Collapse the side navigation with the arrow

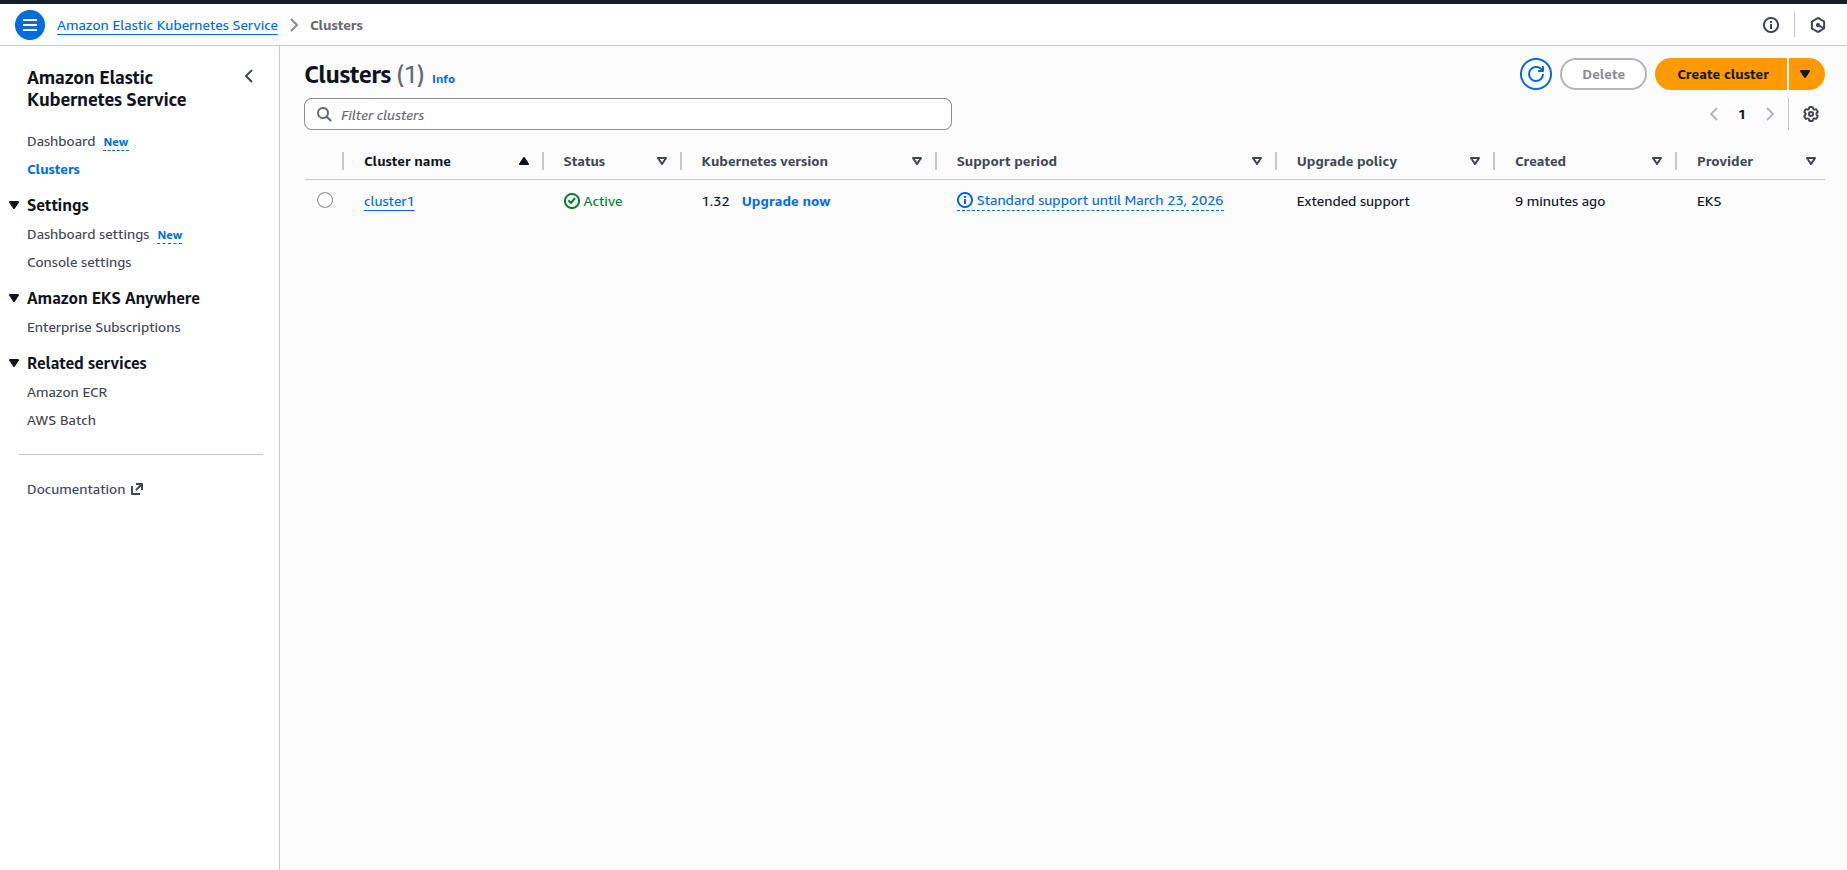tap(249, 76)
